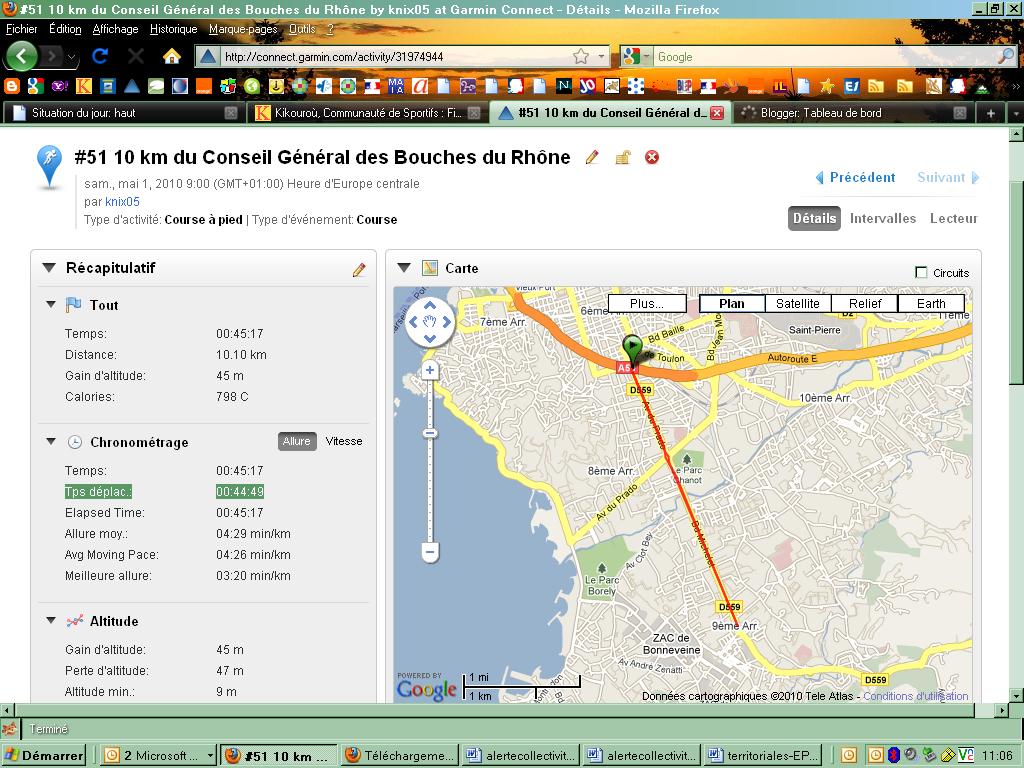Image resolution: width=1024 pixels, height=768 pixels.
Task: Click the Détails button
Action: tap(814, 219)
